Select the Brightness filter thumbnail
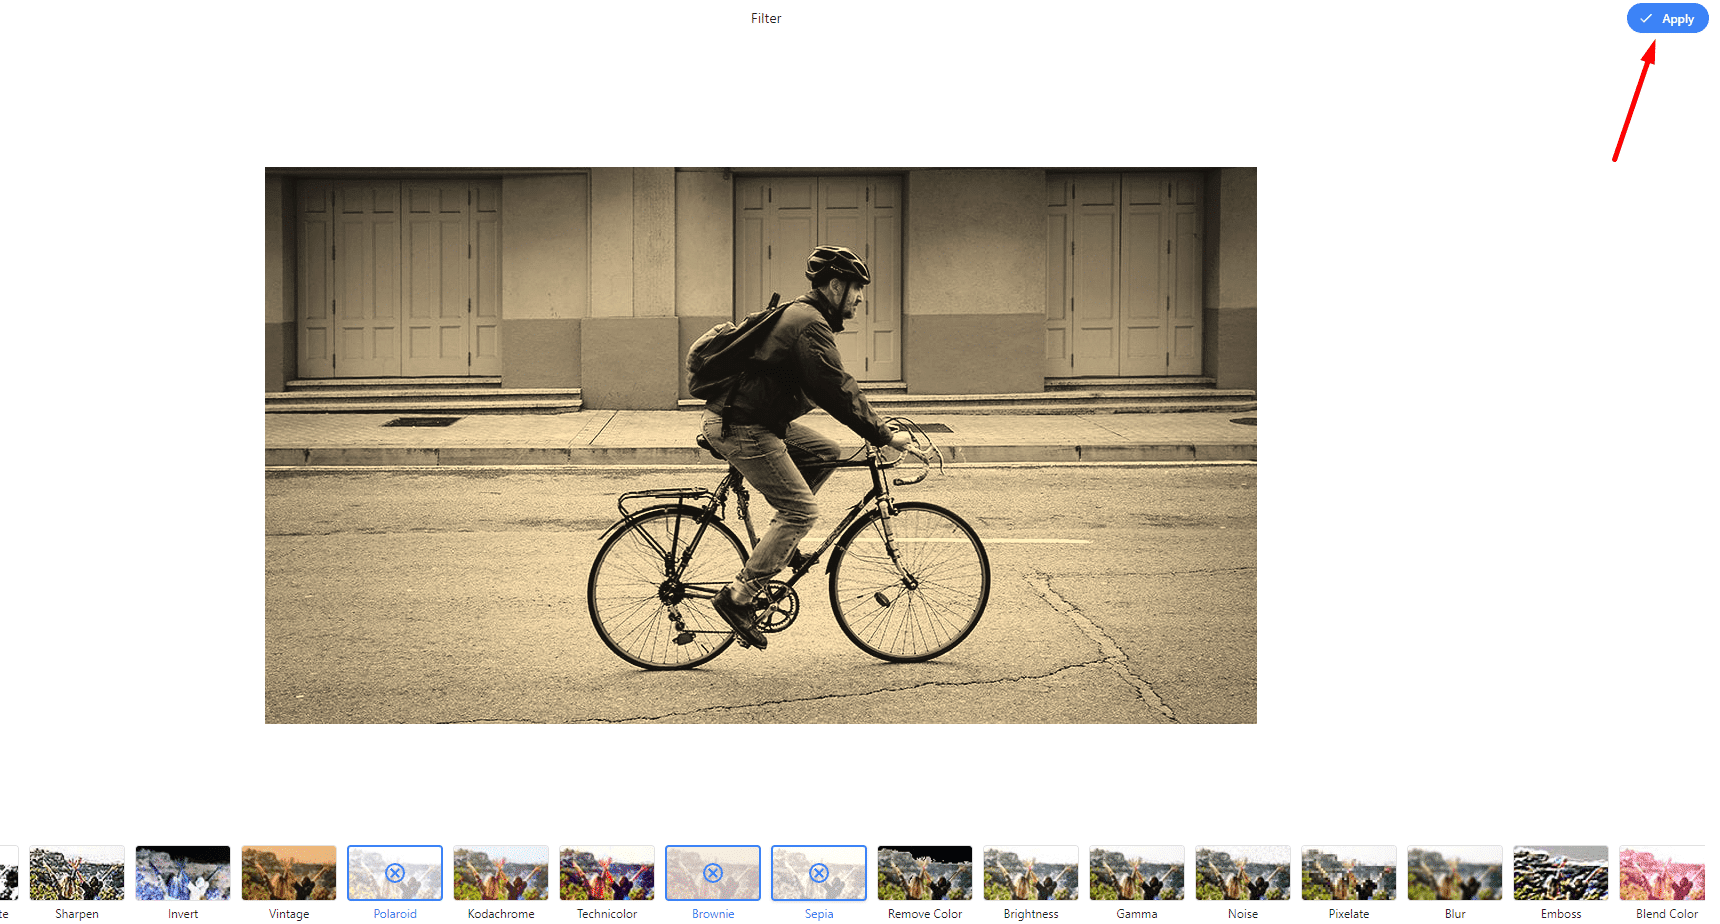This screenshot has width=1720, height=924. point(1031,873)
